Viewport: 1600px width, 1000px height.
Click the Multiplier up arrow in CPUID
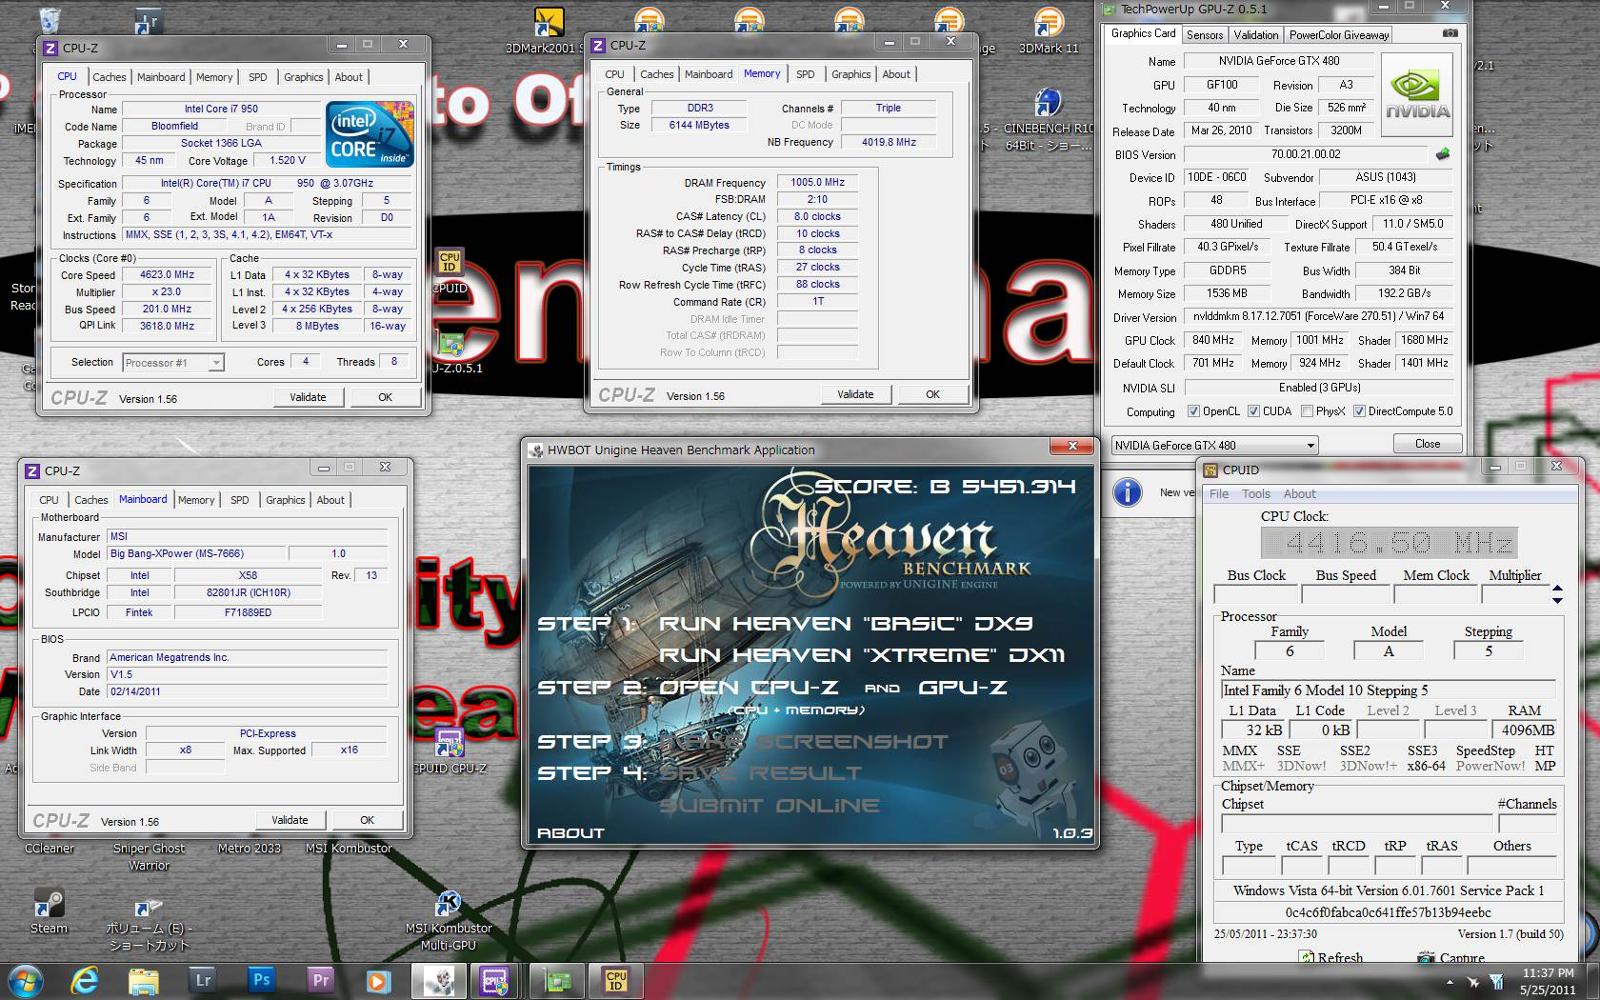1557,588
